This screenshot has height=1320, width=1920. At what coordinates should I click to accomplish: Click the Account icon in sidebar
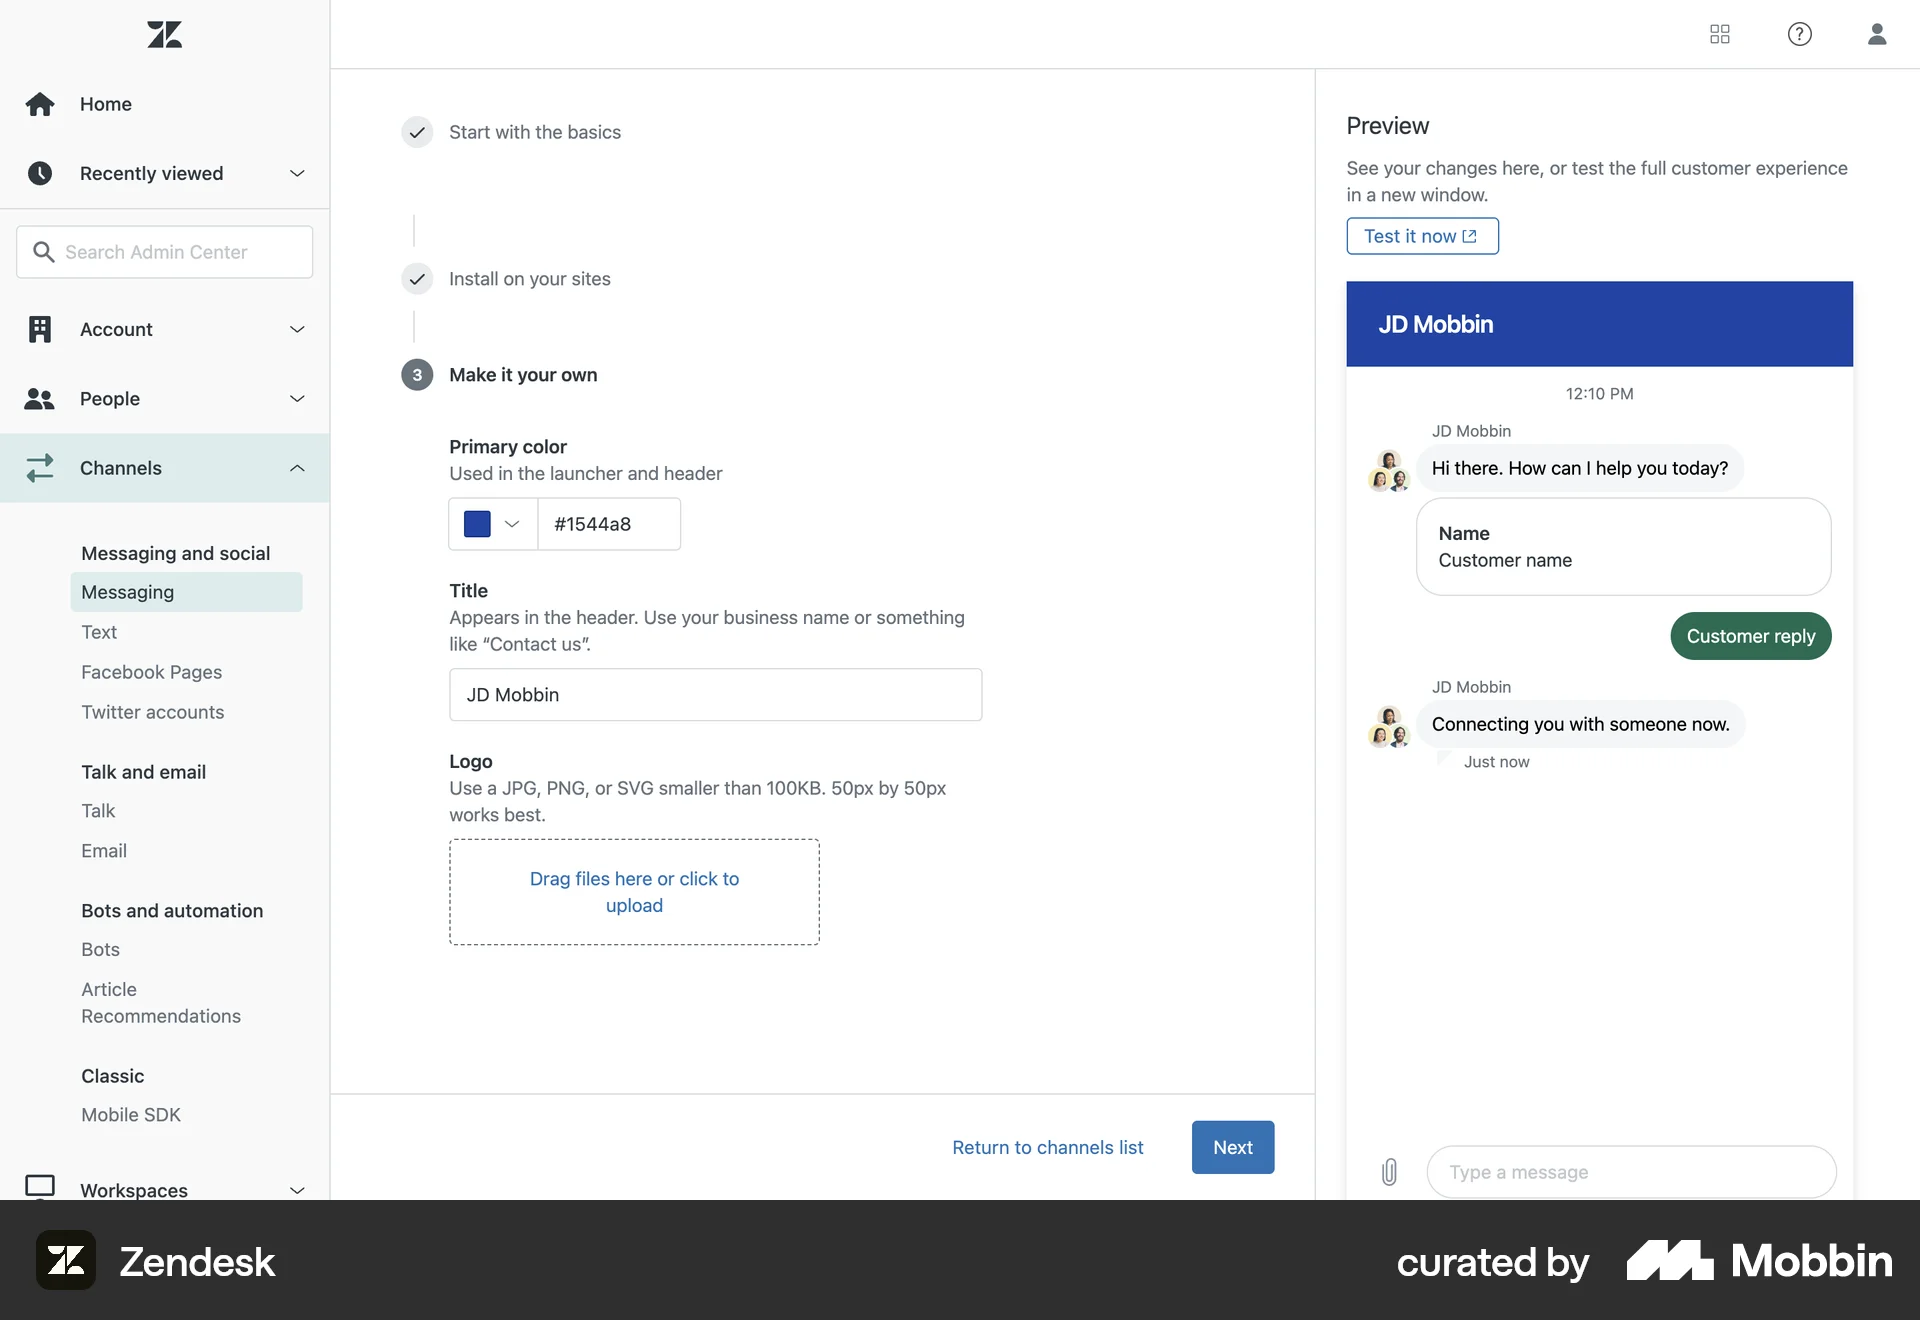coord(40,329)
